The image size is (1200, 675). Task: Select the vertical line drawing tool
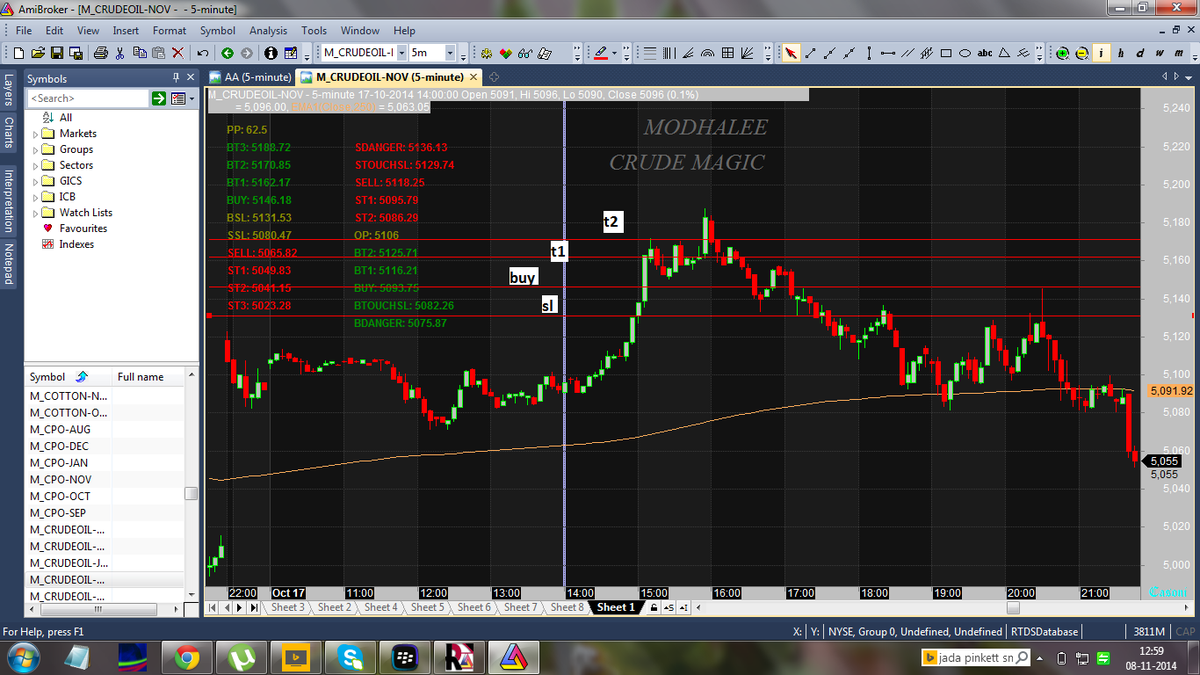tap(869, 53)
